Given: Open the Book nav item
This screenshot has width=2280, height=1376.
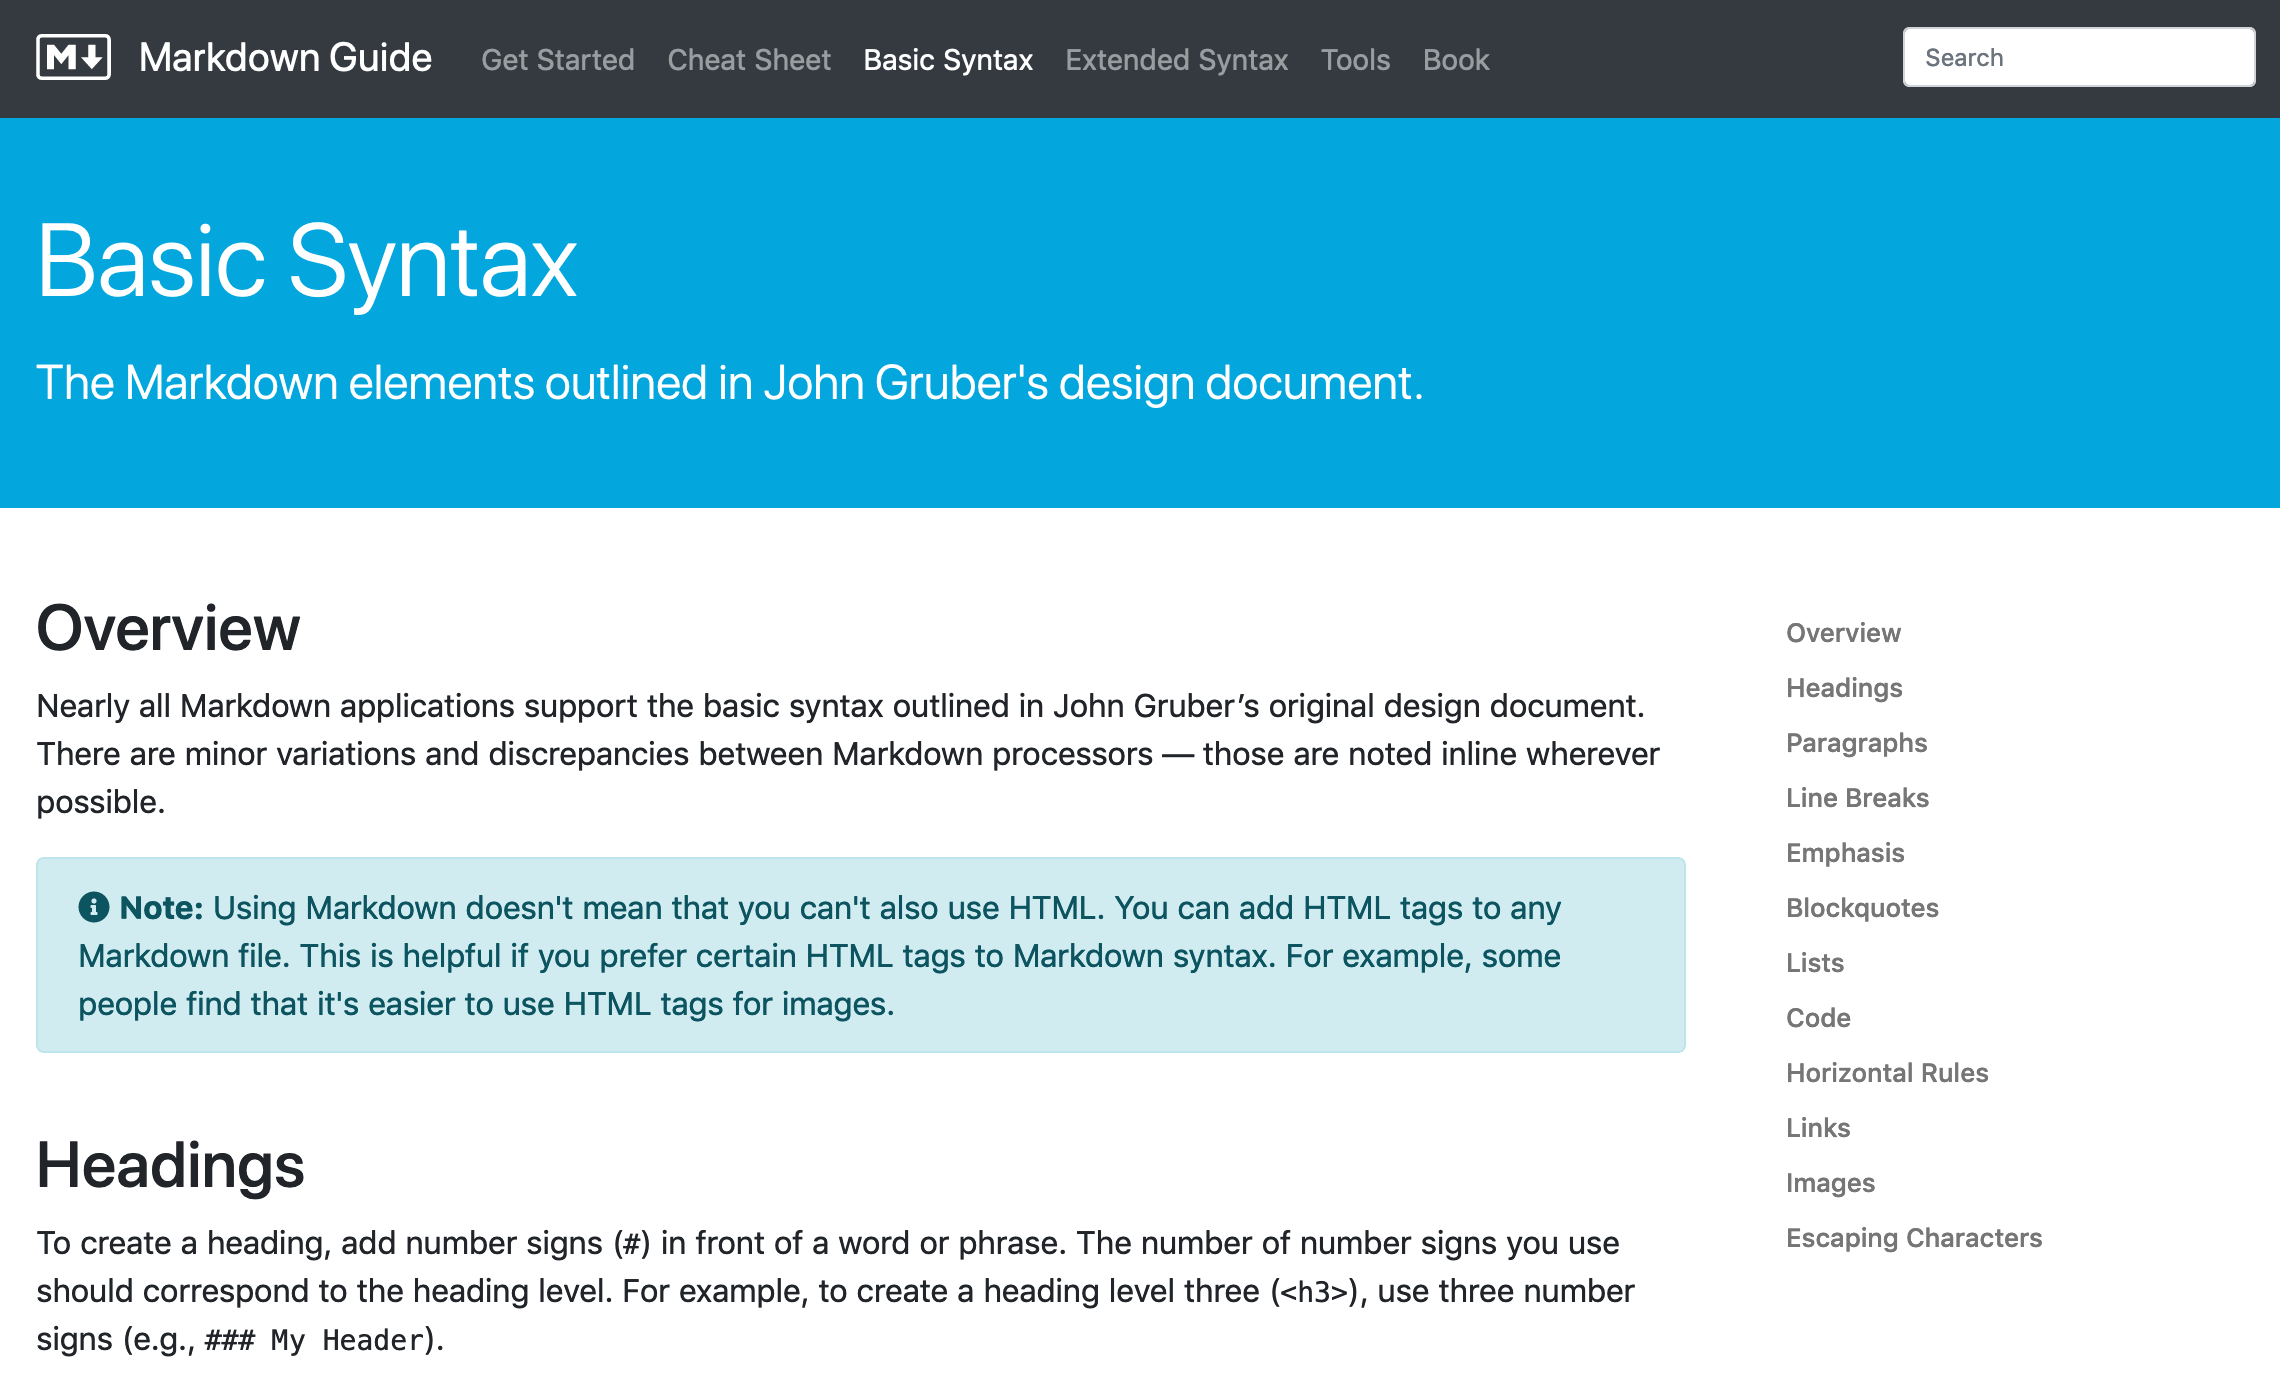Looking at the screenshot, I should pyautogui.click(x=1456, y=60).
